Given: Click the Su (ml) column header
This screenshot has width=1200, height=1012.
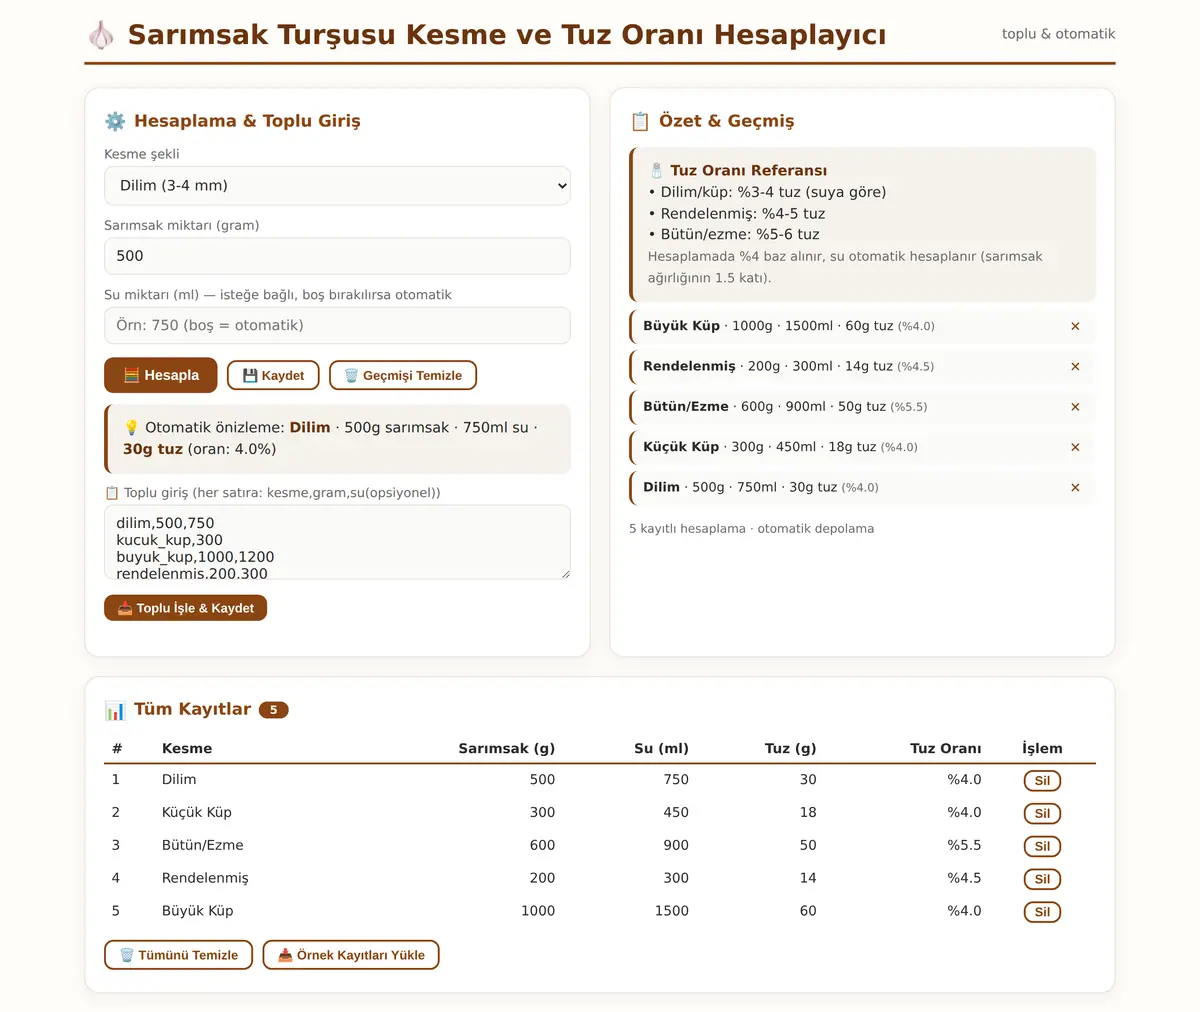Looking at the screenshot, I should 661,748.
